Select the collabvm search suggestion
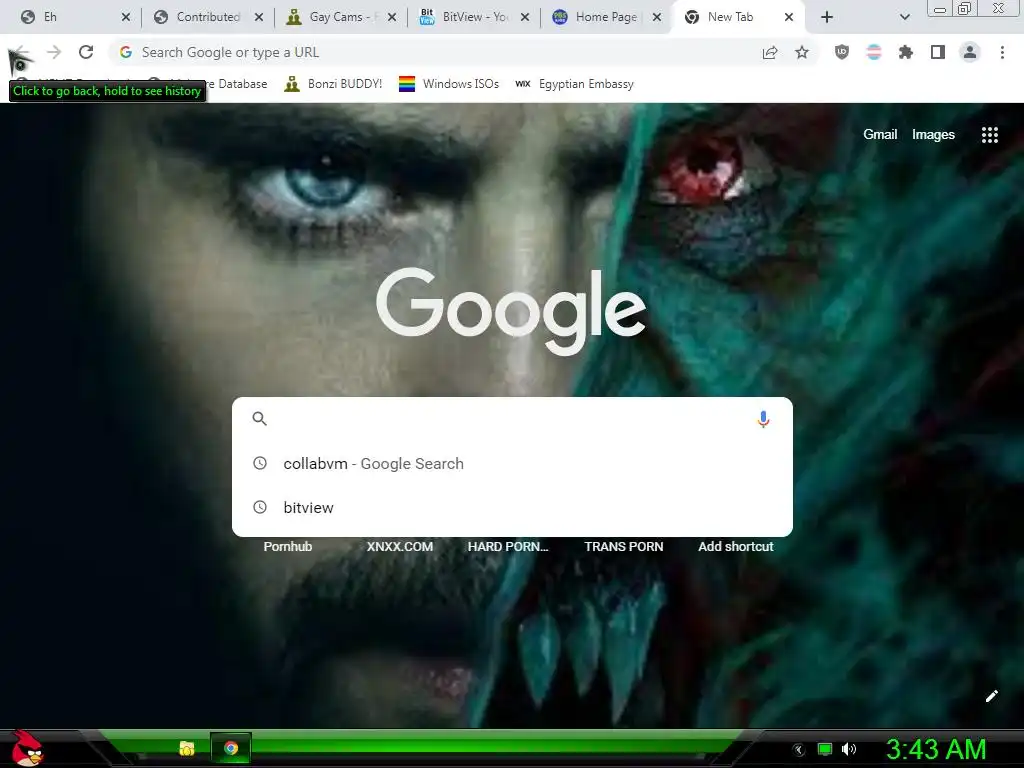1024x768 pixels. (512, 464)
